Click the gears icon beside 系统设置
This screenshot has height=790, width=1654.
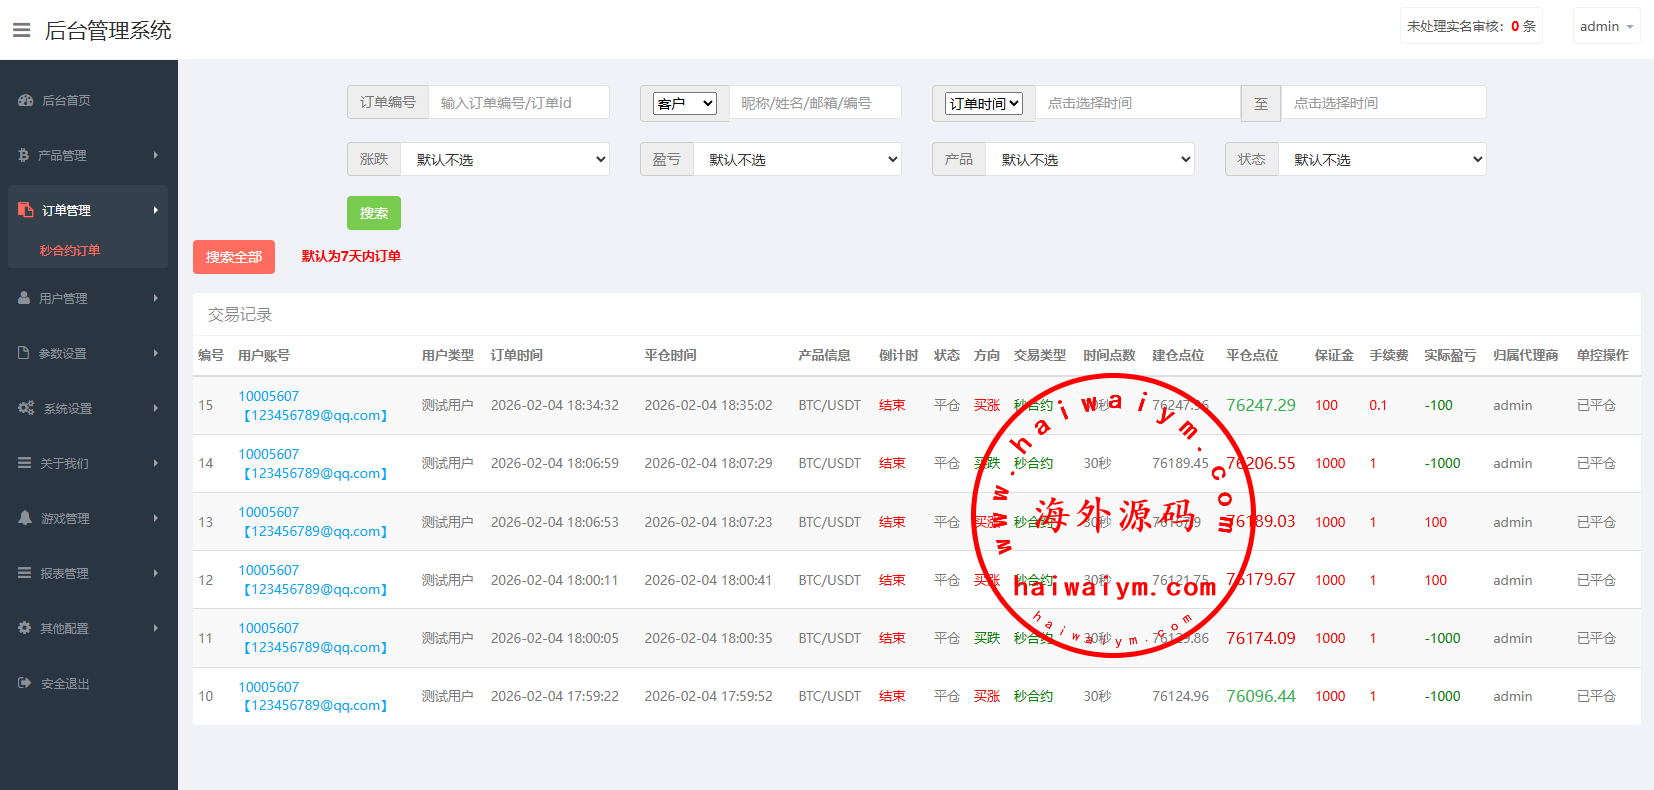(26, 408)
